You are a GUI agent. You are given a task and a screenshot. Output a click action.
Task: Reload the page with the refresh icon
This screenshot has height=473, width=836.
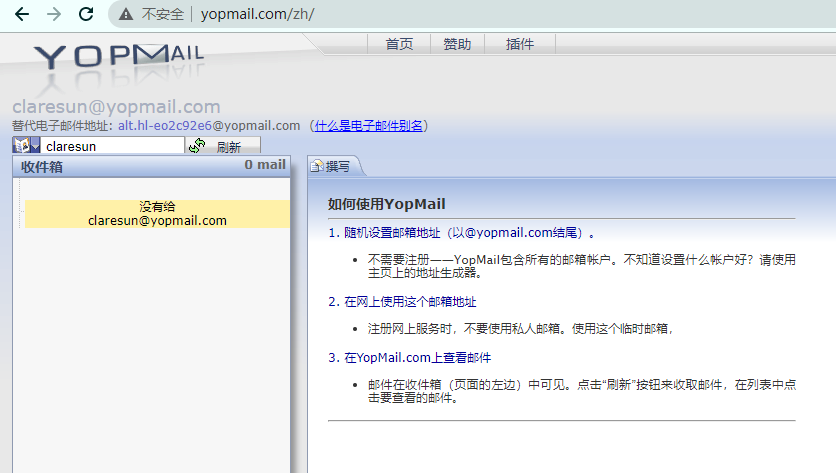coord(86,14)
